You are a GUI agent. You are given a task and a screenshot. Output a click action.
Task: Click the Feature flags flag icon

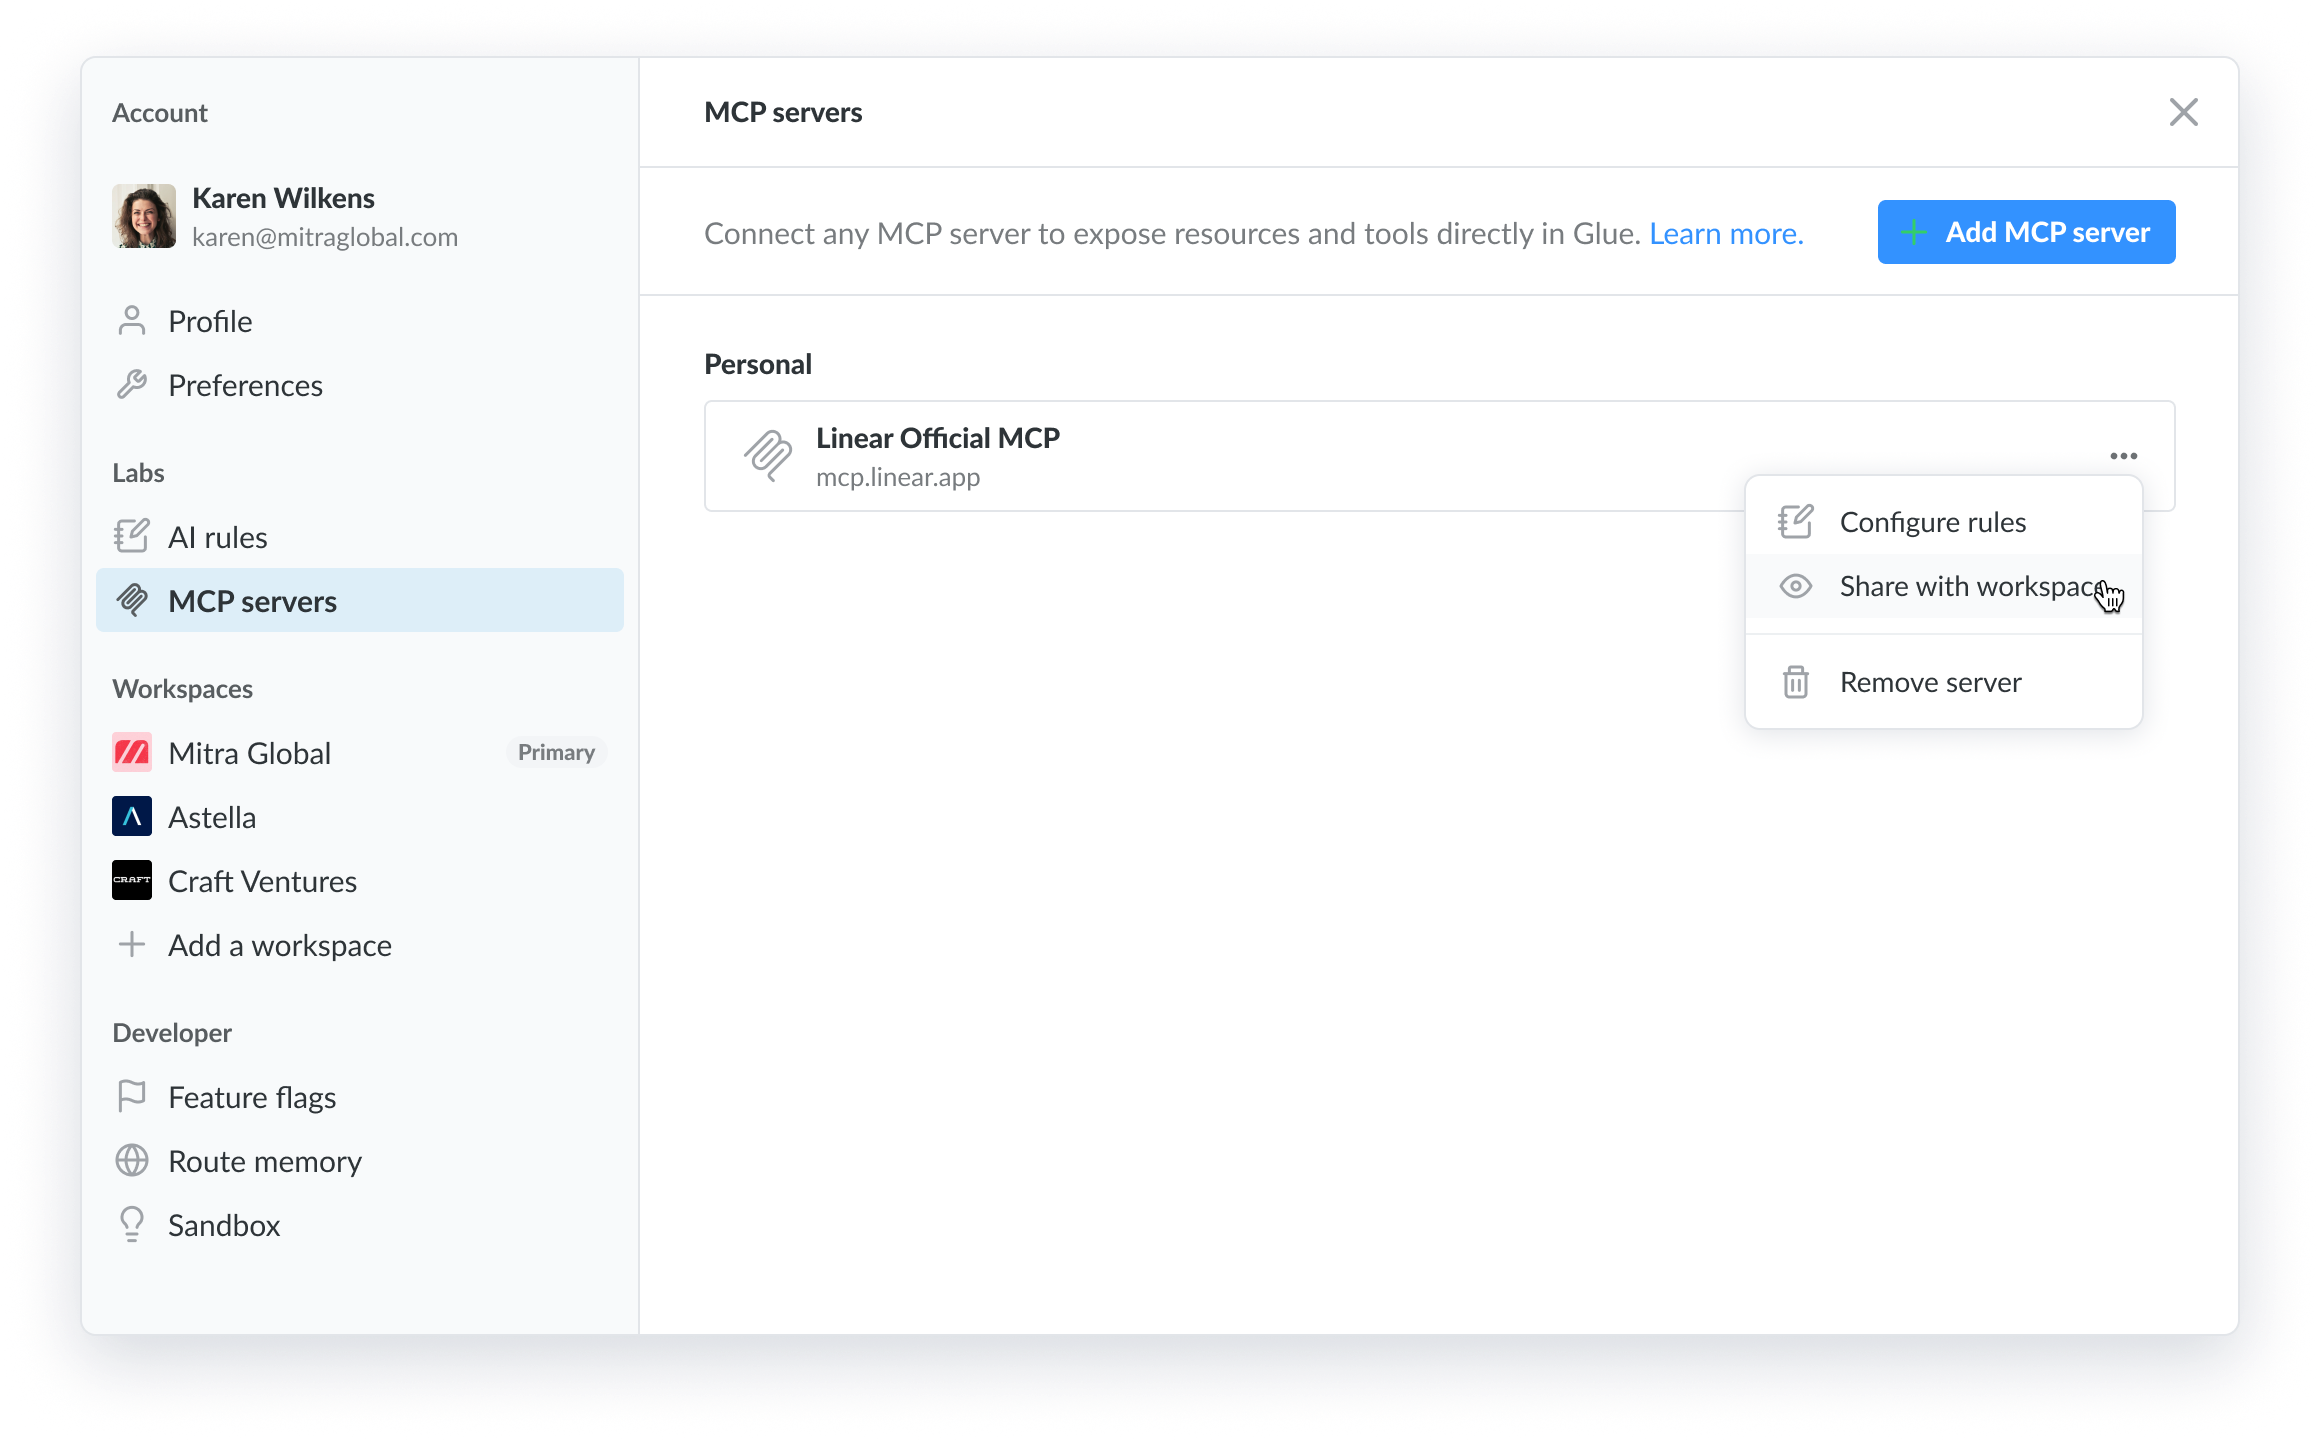tap(132, 1097)
